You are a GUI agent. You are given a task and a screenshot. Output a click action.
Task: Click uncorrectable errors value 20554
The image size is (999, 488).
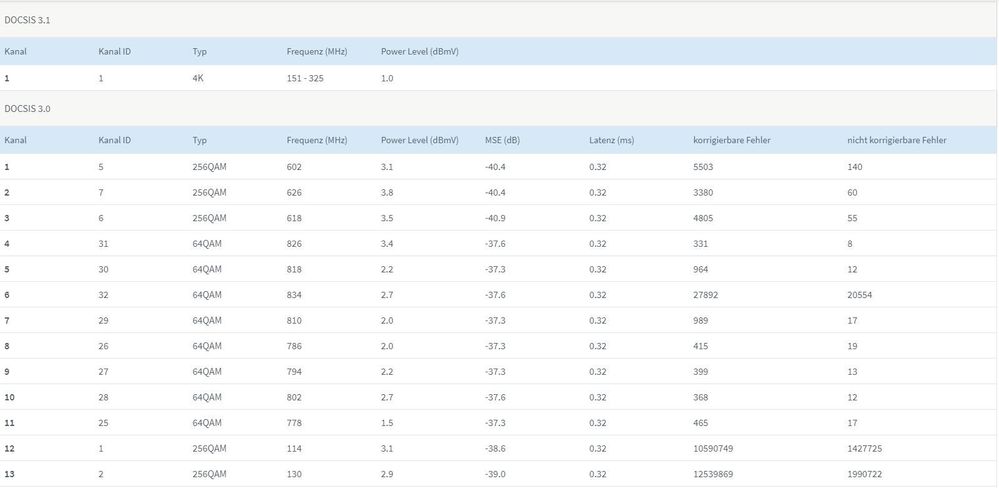pos(859,295)
